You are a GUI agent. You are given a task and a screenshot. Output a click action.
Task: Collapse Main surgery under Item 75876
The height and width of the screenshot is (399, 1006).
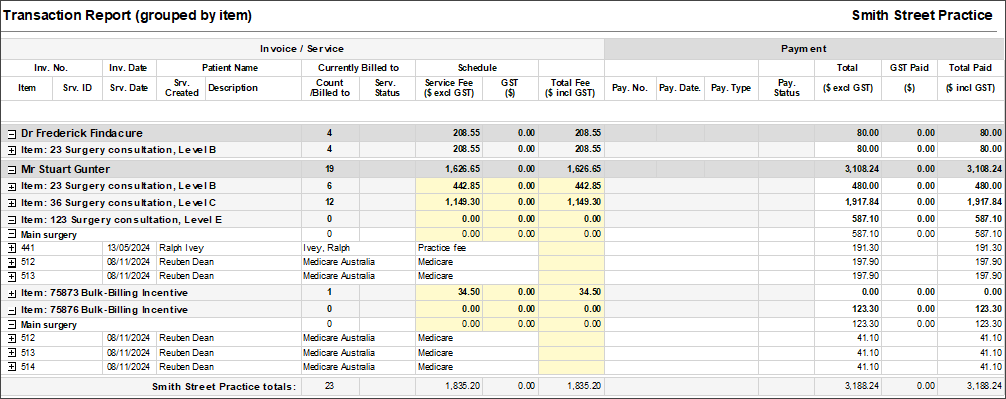coord(11,325)
